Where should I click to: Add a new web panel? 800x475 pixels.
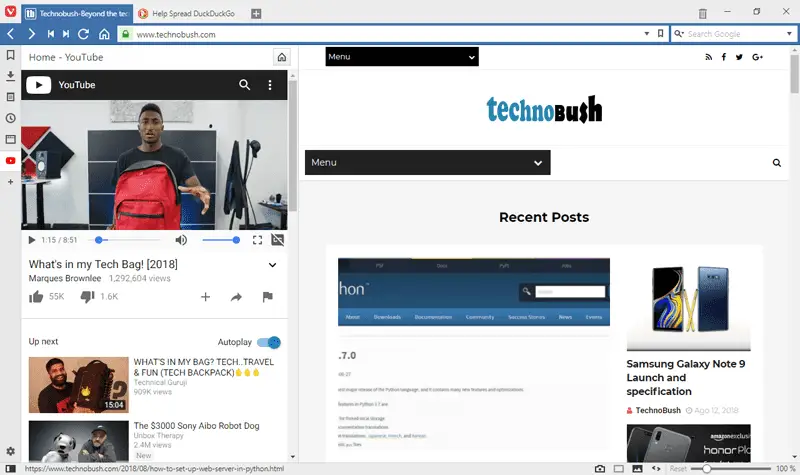coord(10,182)
